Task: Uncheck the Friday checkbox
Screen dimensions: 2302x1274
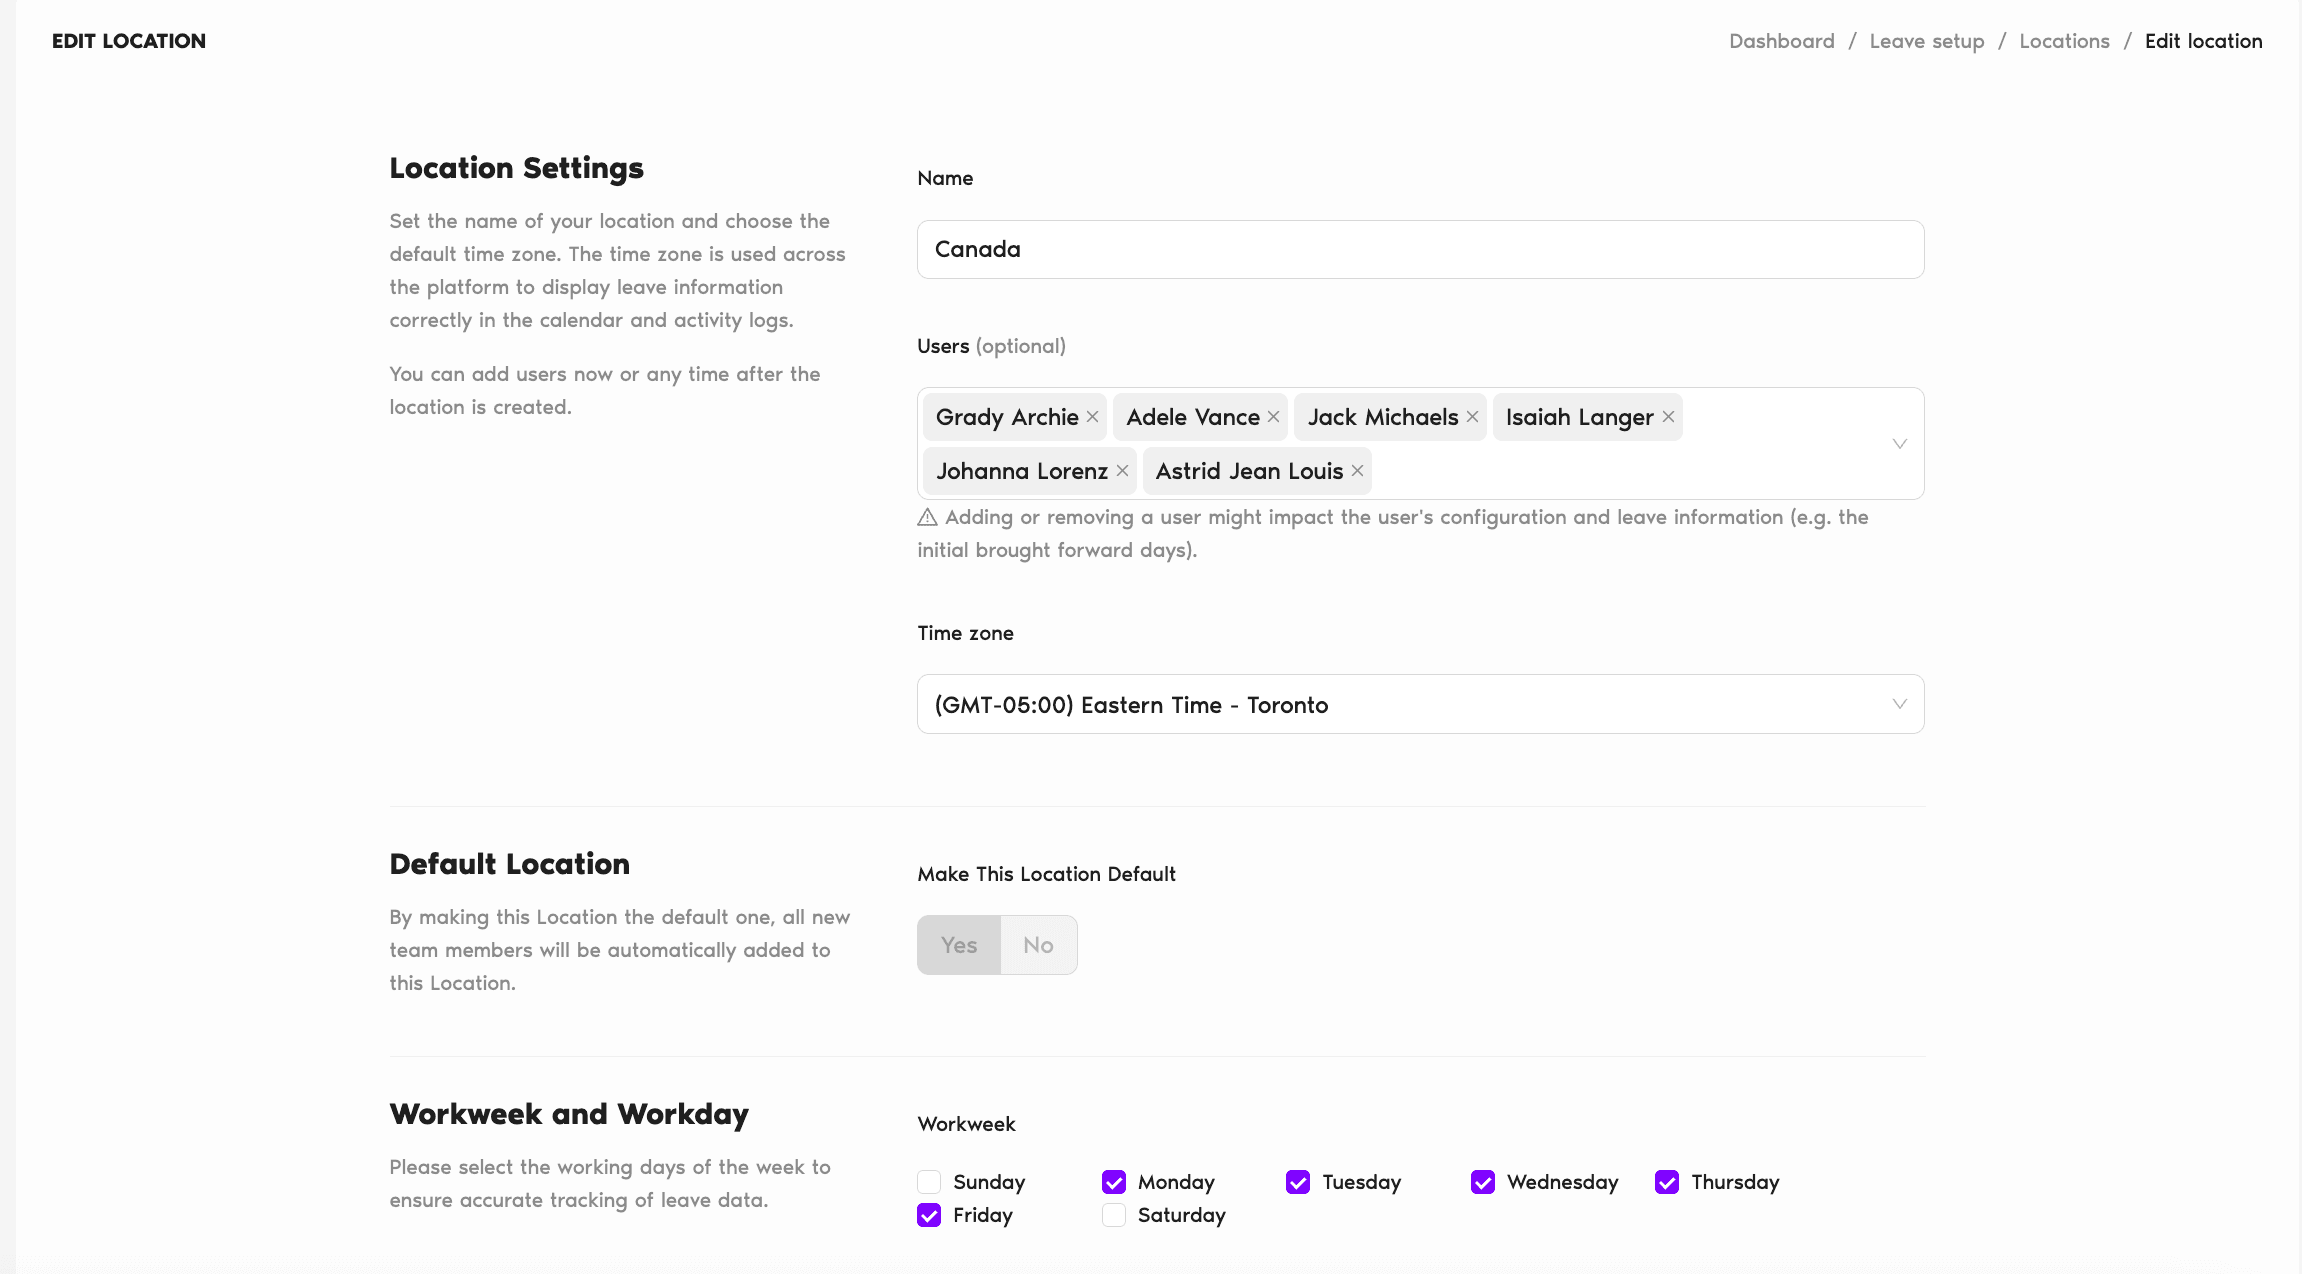Action: (x=929, y=1215)
